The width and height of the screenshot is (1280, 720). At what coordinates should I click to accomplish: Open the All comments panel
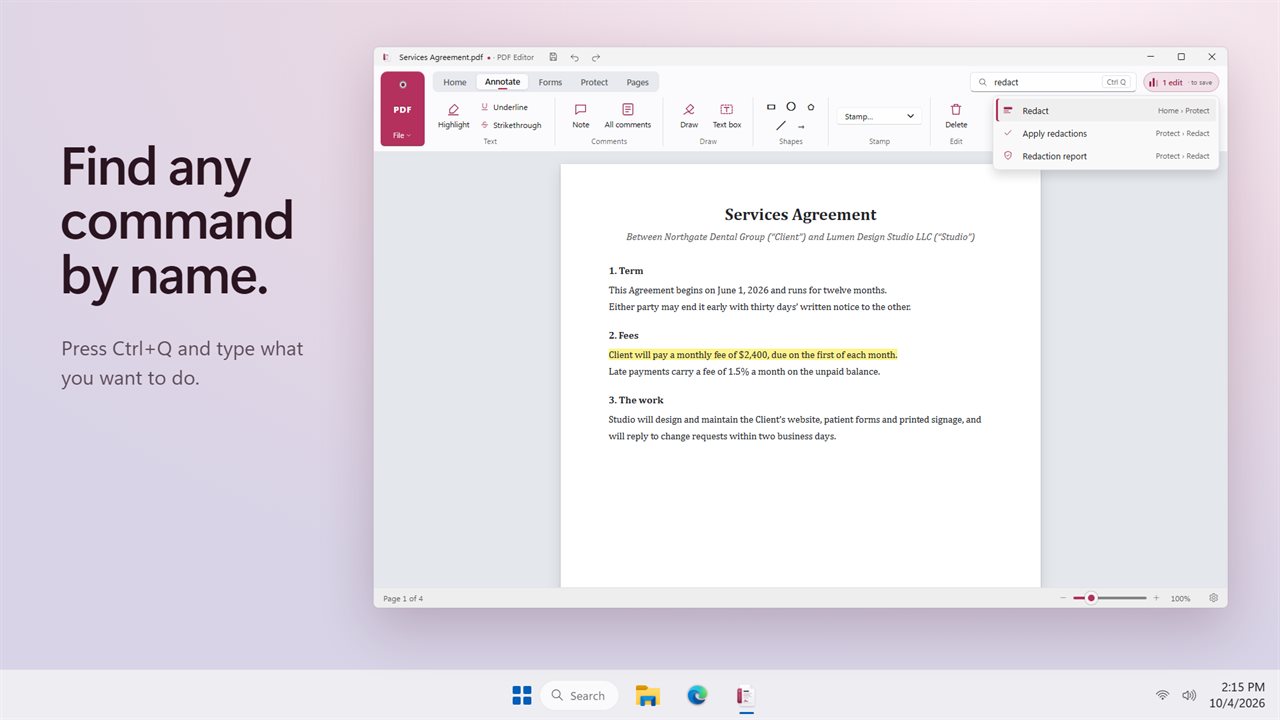[x=628, y=116]
